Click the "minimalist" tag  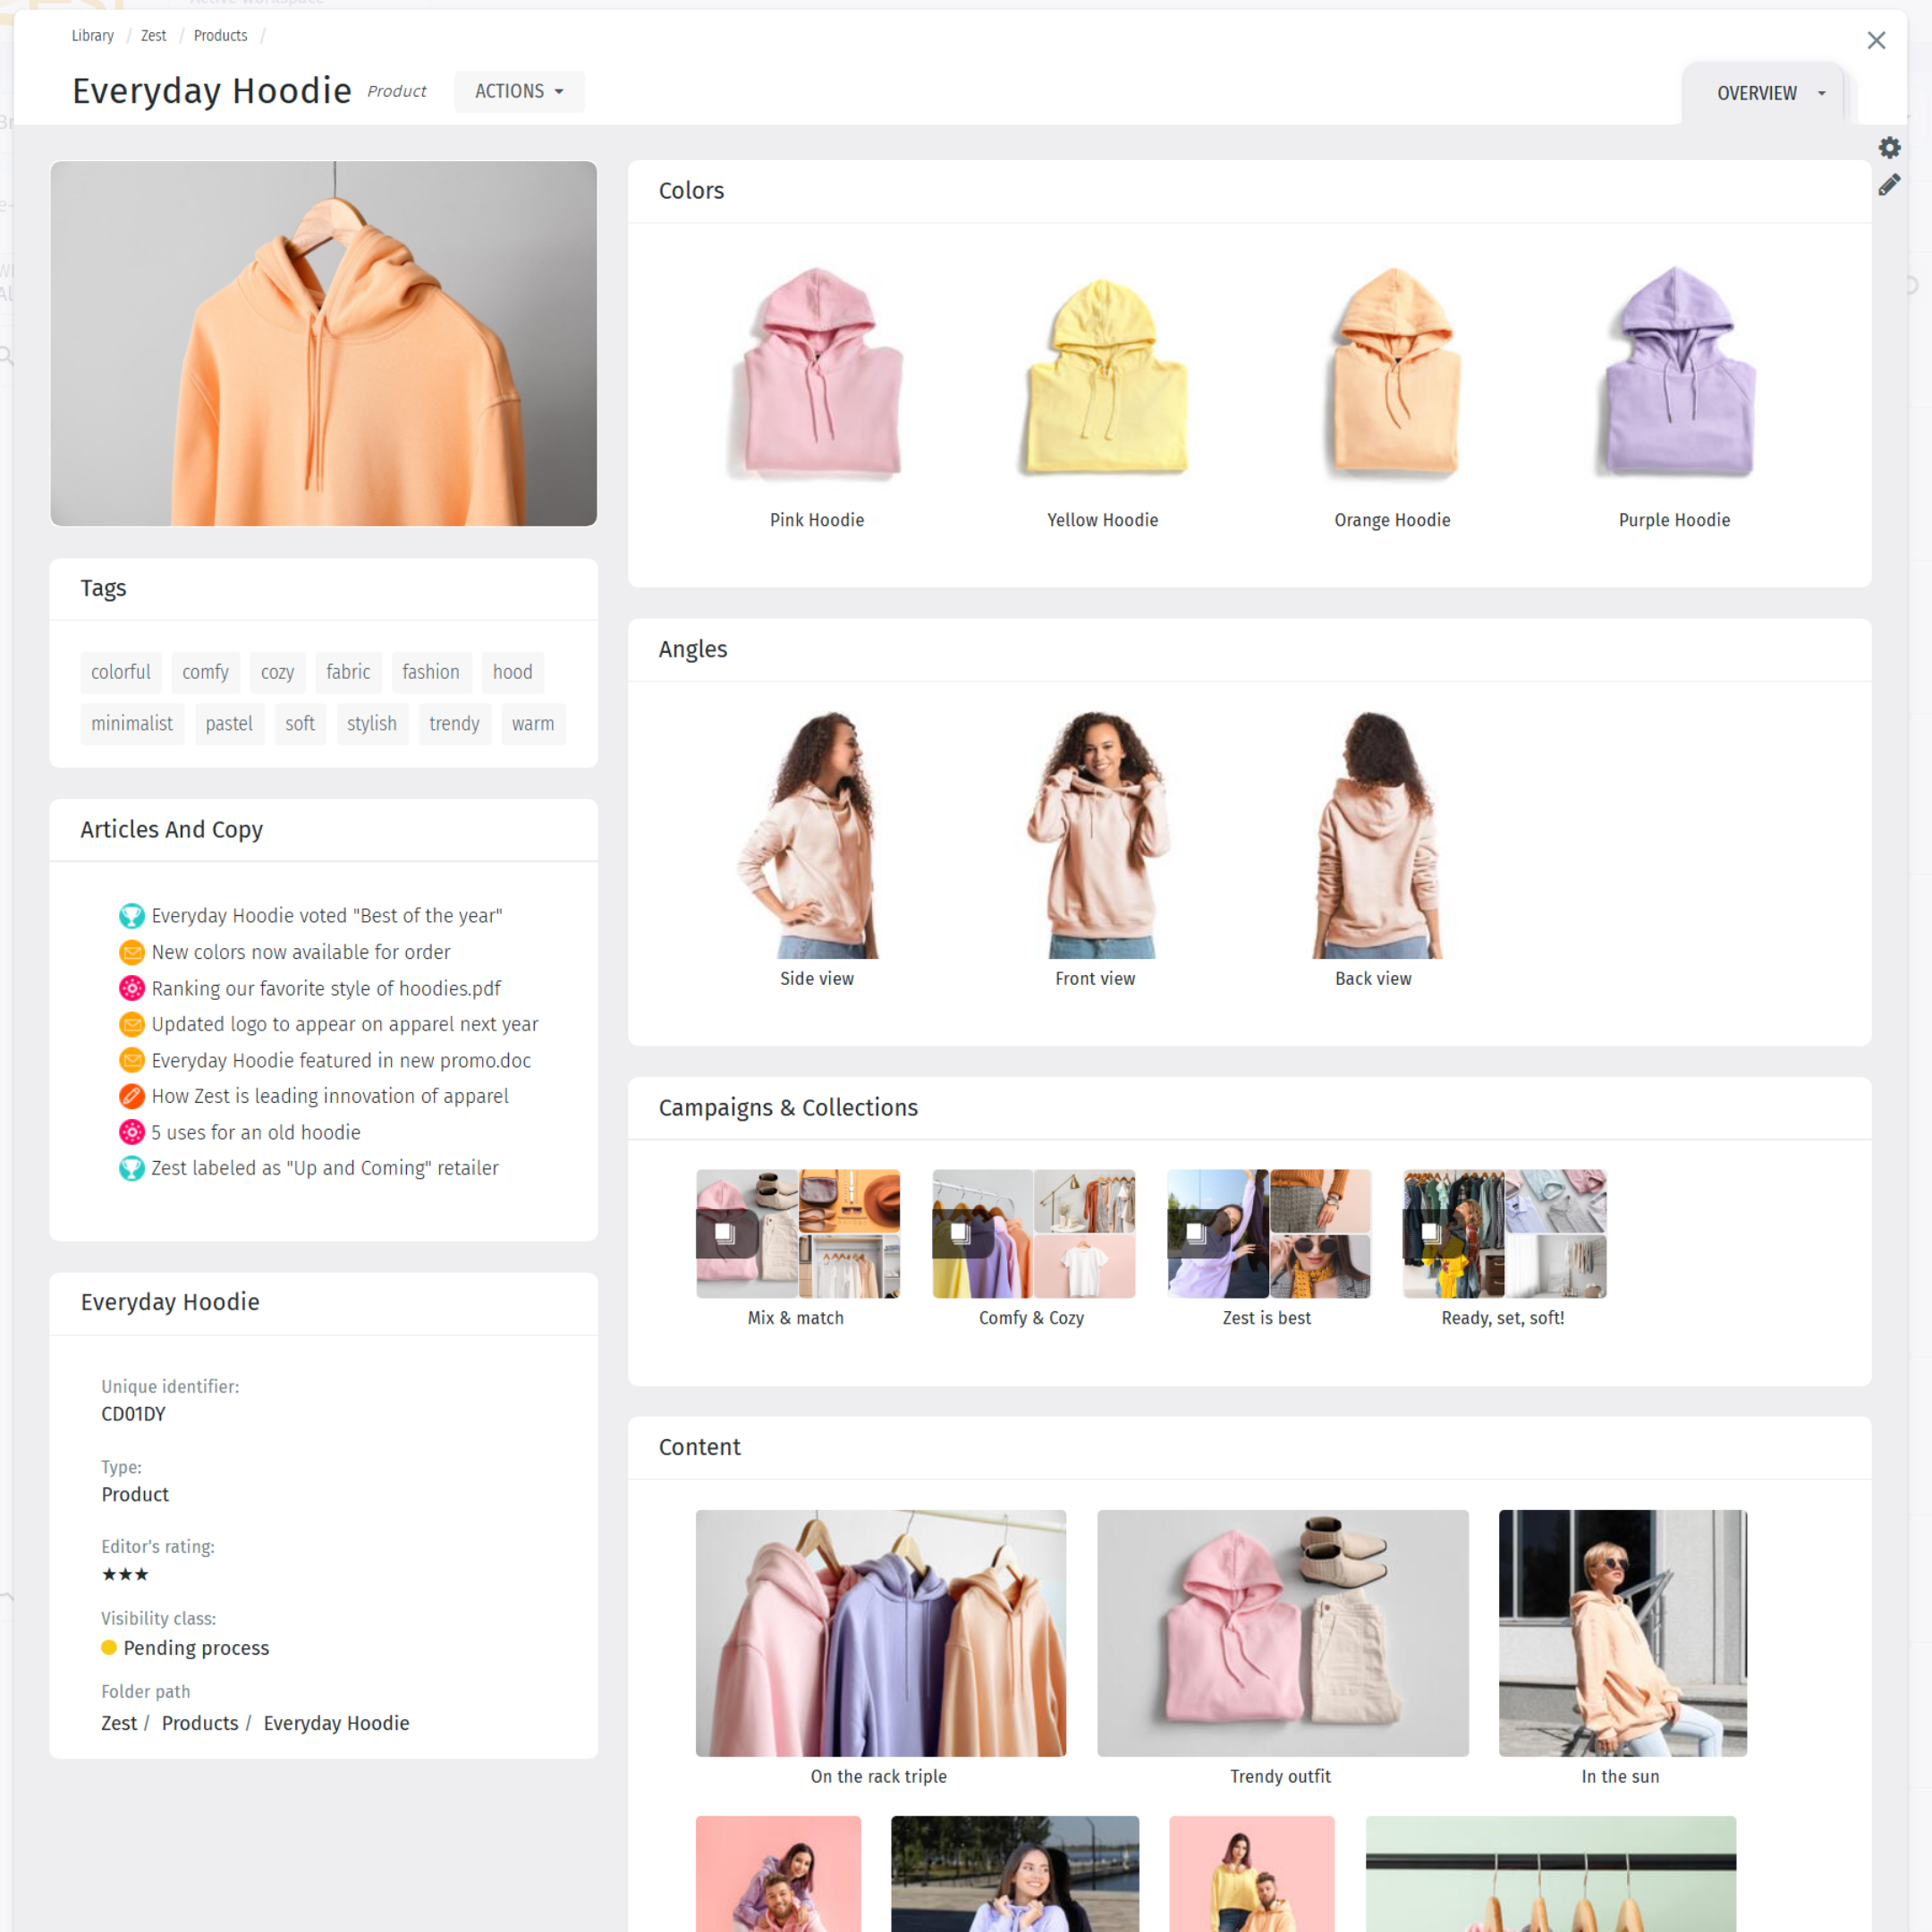(x=132, y=724)
